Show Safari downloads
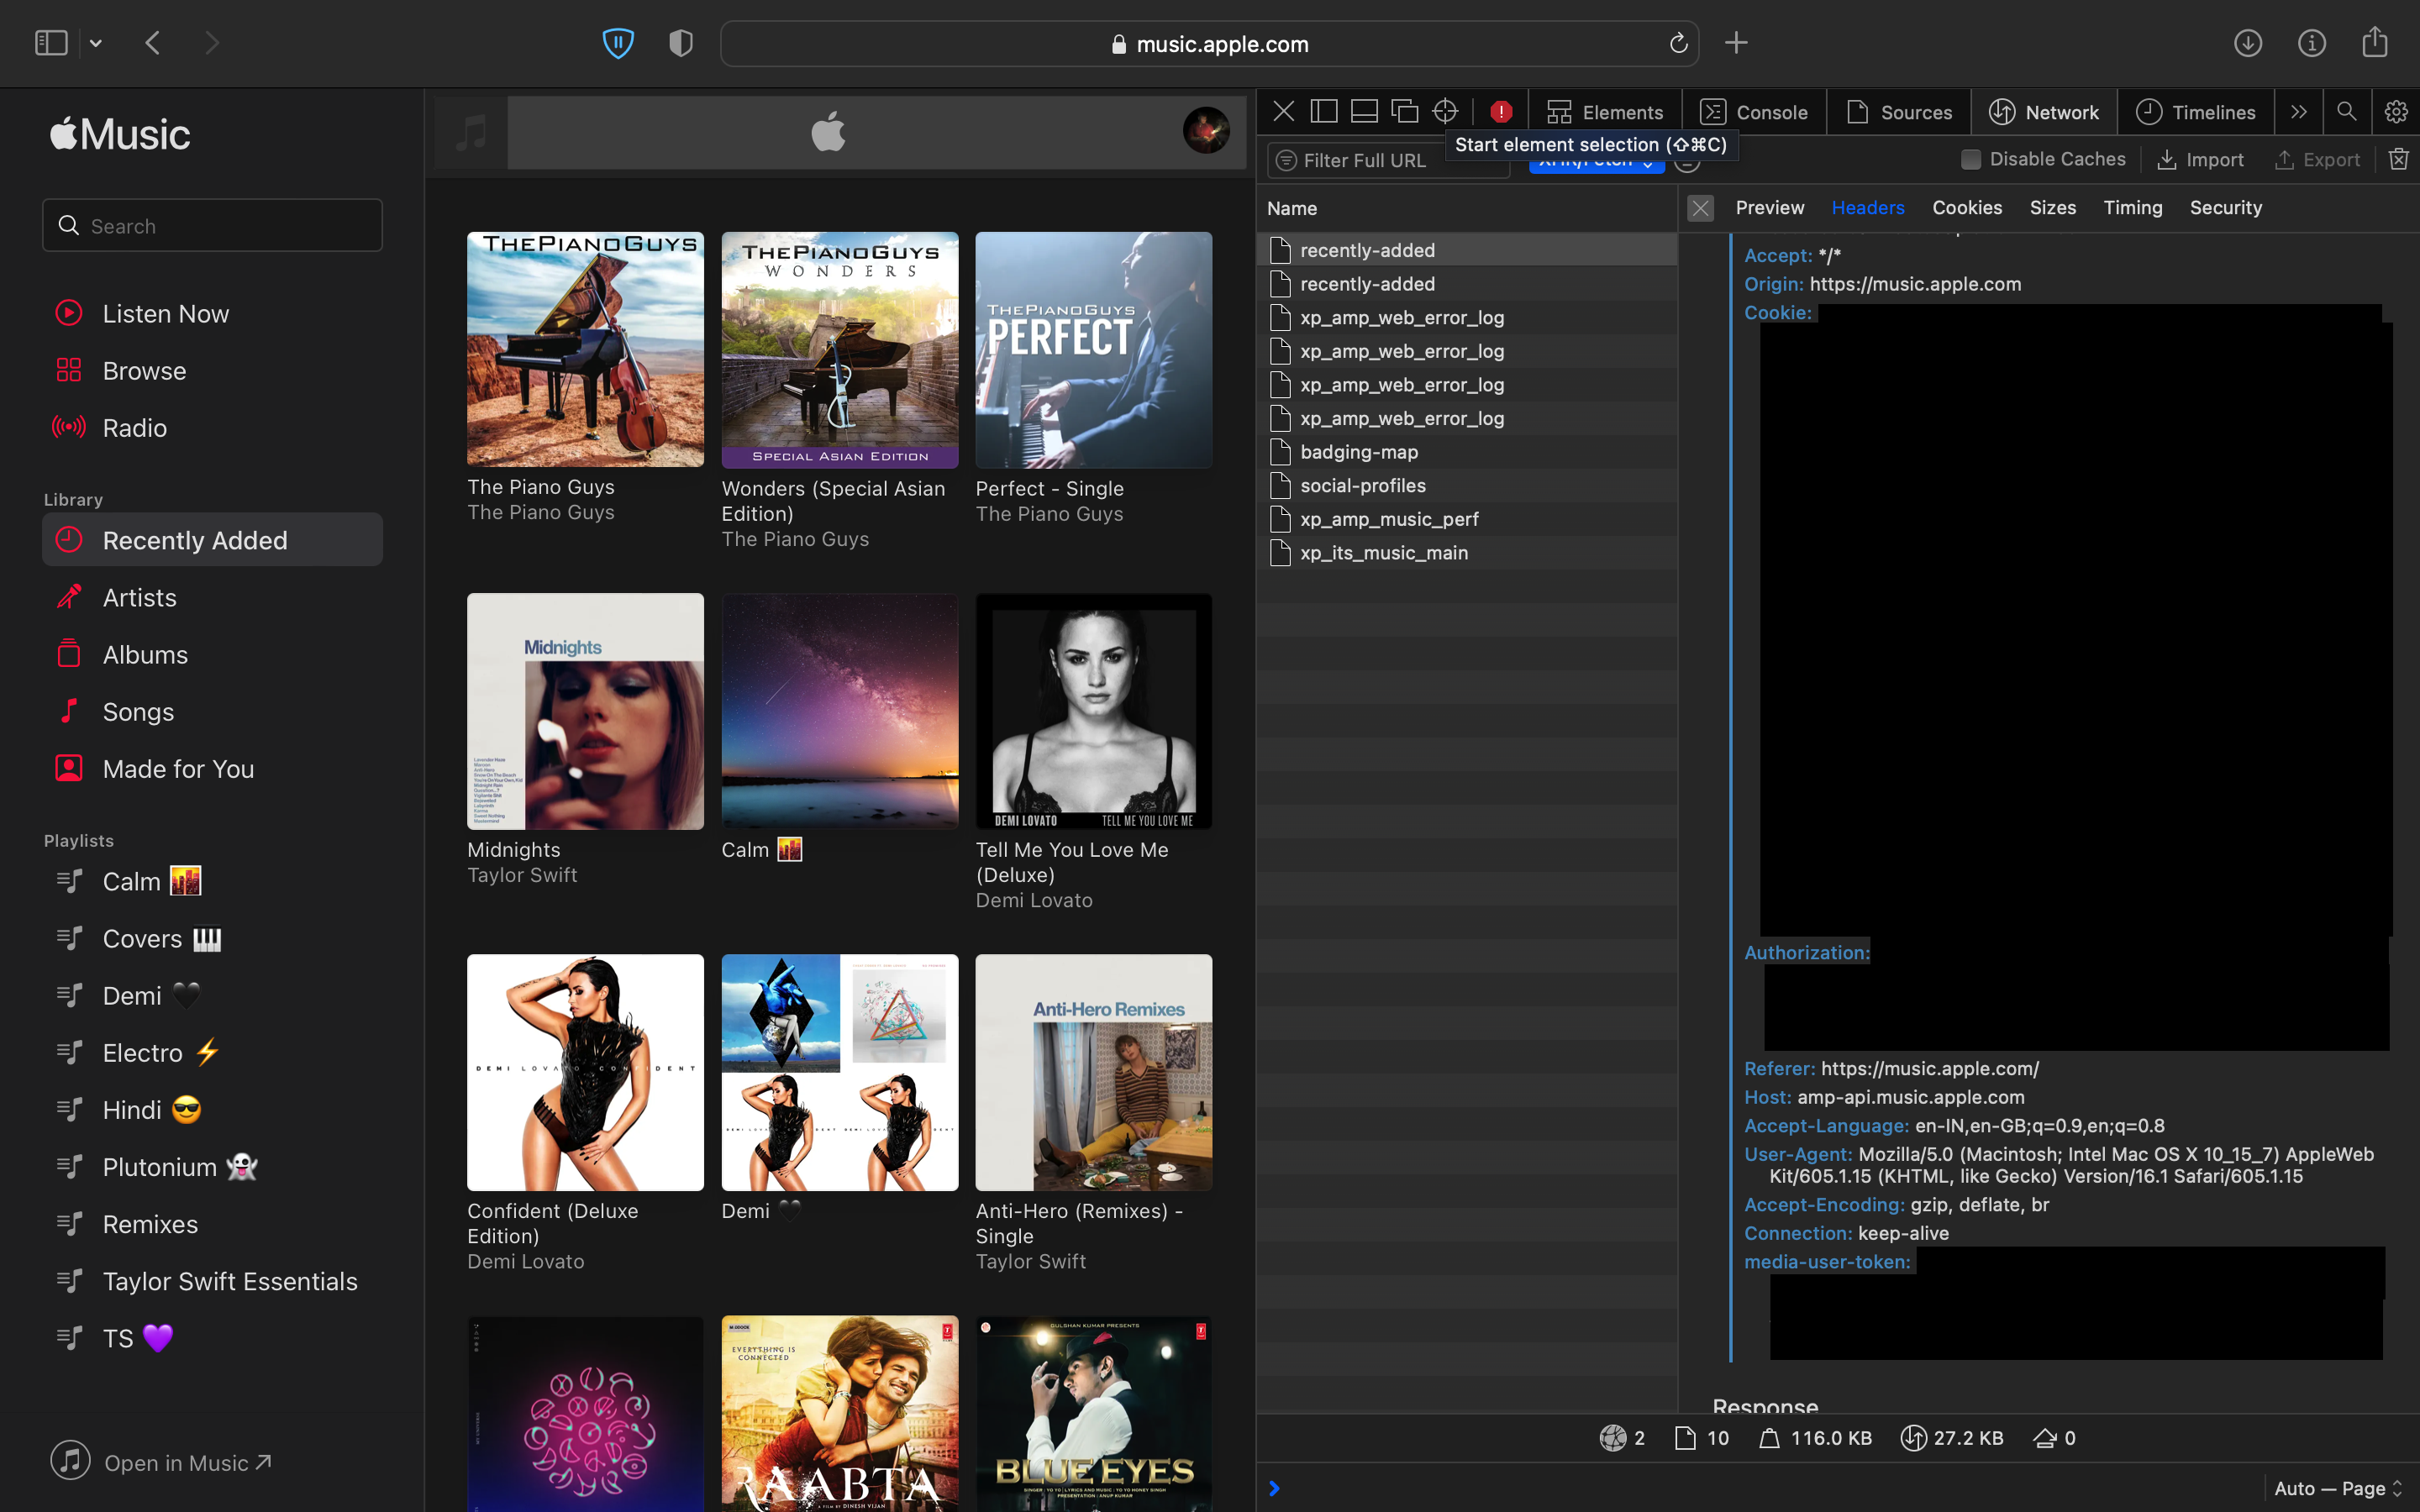2420x1512 pixels. coord(2248,43)
